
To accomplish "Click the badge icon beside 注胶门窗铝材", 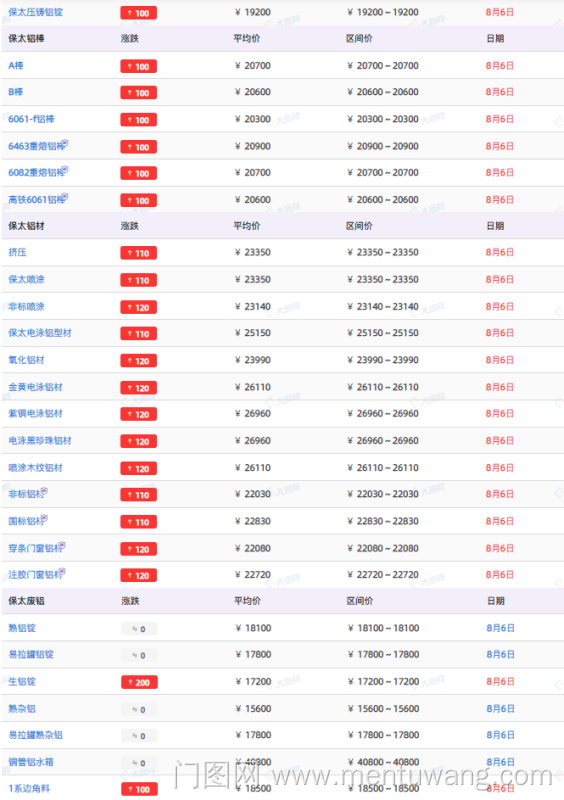I will tap(62, 571).
